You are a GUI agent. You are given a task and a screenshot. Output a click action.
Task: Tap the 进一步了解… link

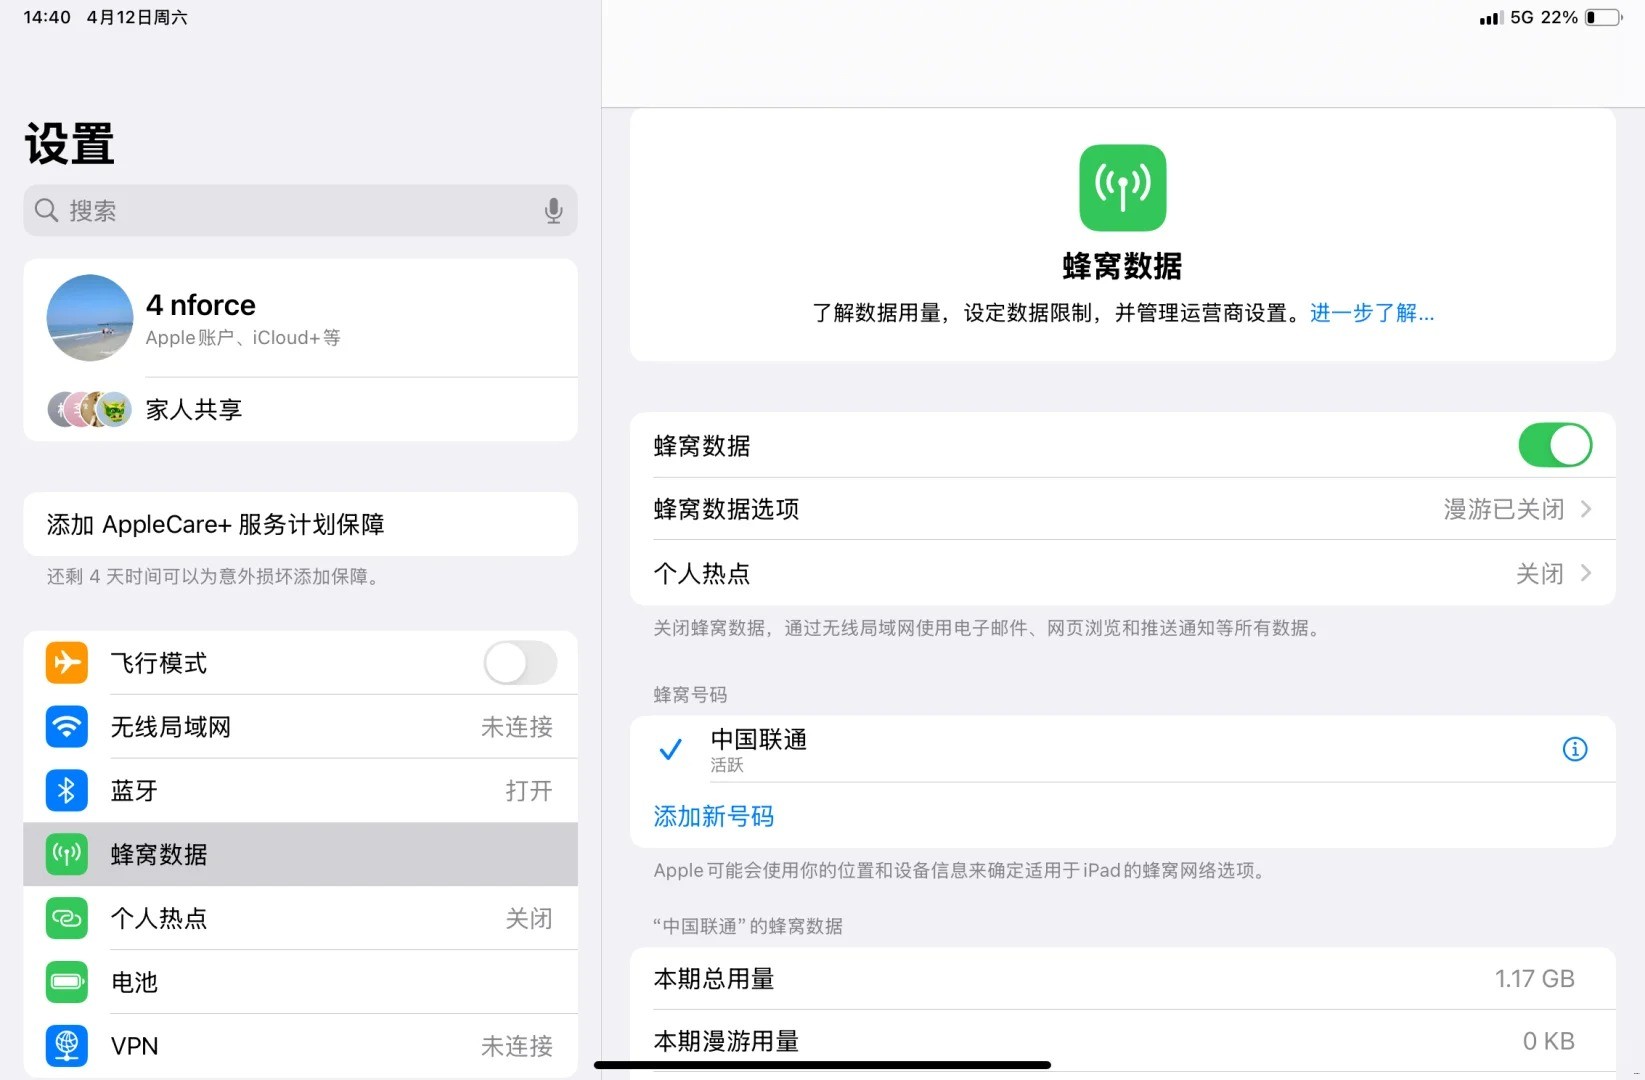[1371, 312]
